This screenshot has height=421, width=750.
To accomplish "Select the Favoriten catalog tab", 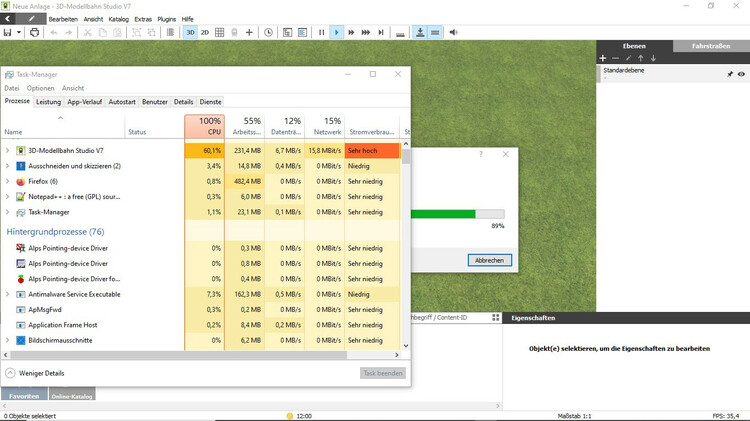I will (24, 395).
